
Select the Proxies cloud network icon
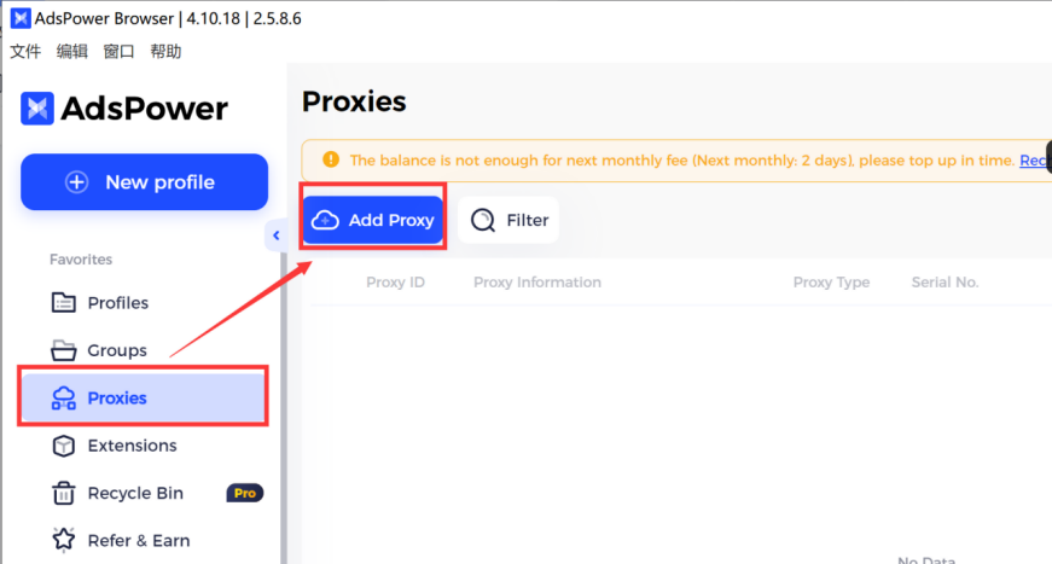click(x=64, y=398)
